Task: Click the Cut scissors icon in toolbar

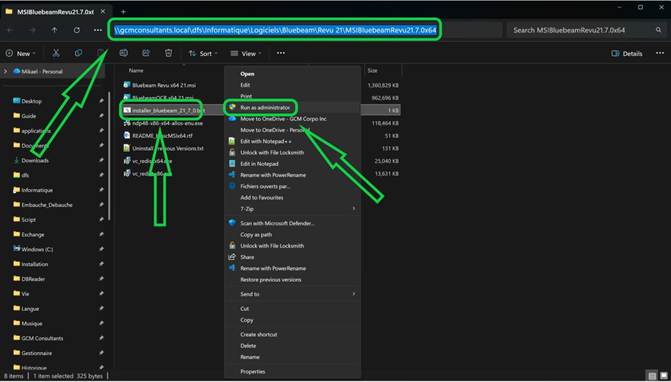Action: point(56,53)
